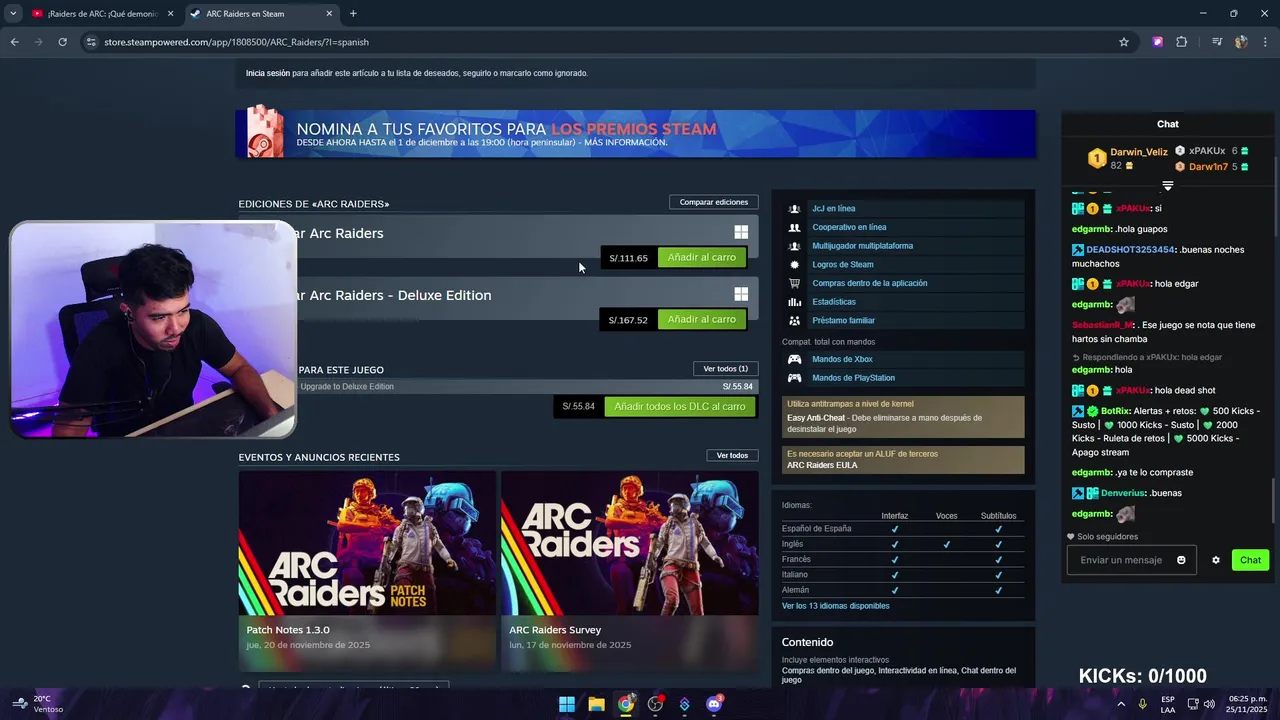Image resolution: width=1280 pixels, height=720 pixels.
Task: Click the Préstamo familiar people icon
Action: pyautogui.click(x=794, y=321)
